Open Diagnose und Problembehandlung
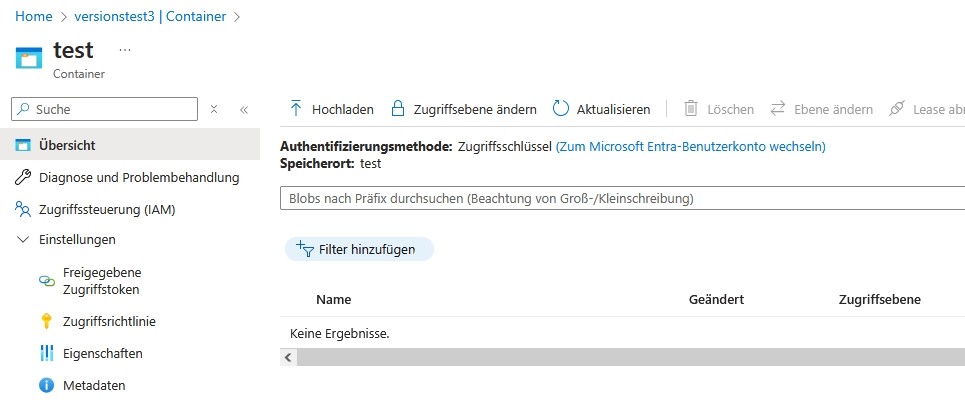This screenshot has height=411, width=965. click(139, 178)
